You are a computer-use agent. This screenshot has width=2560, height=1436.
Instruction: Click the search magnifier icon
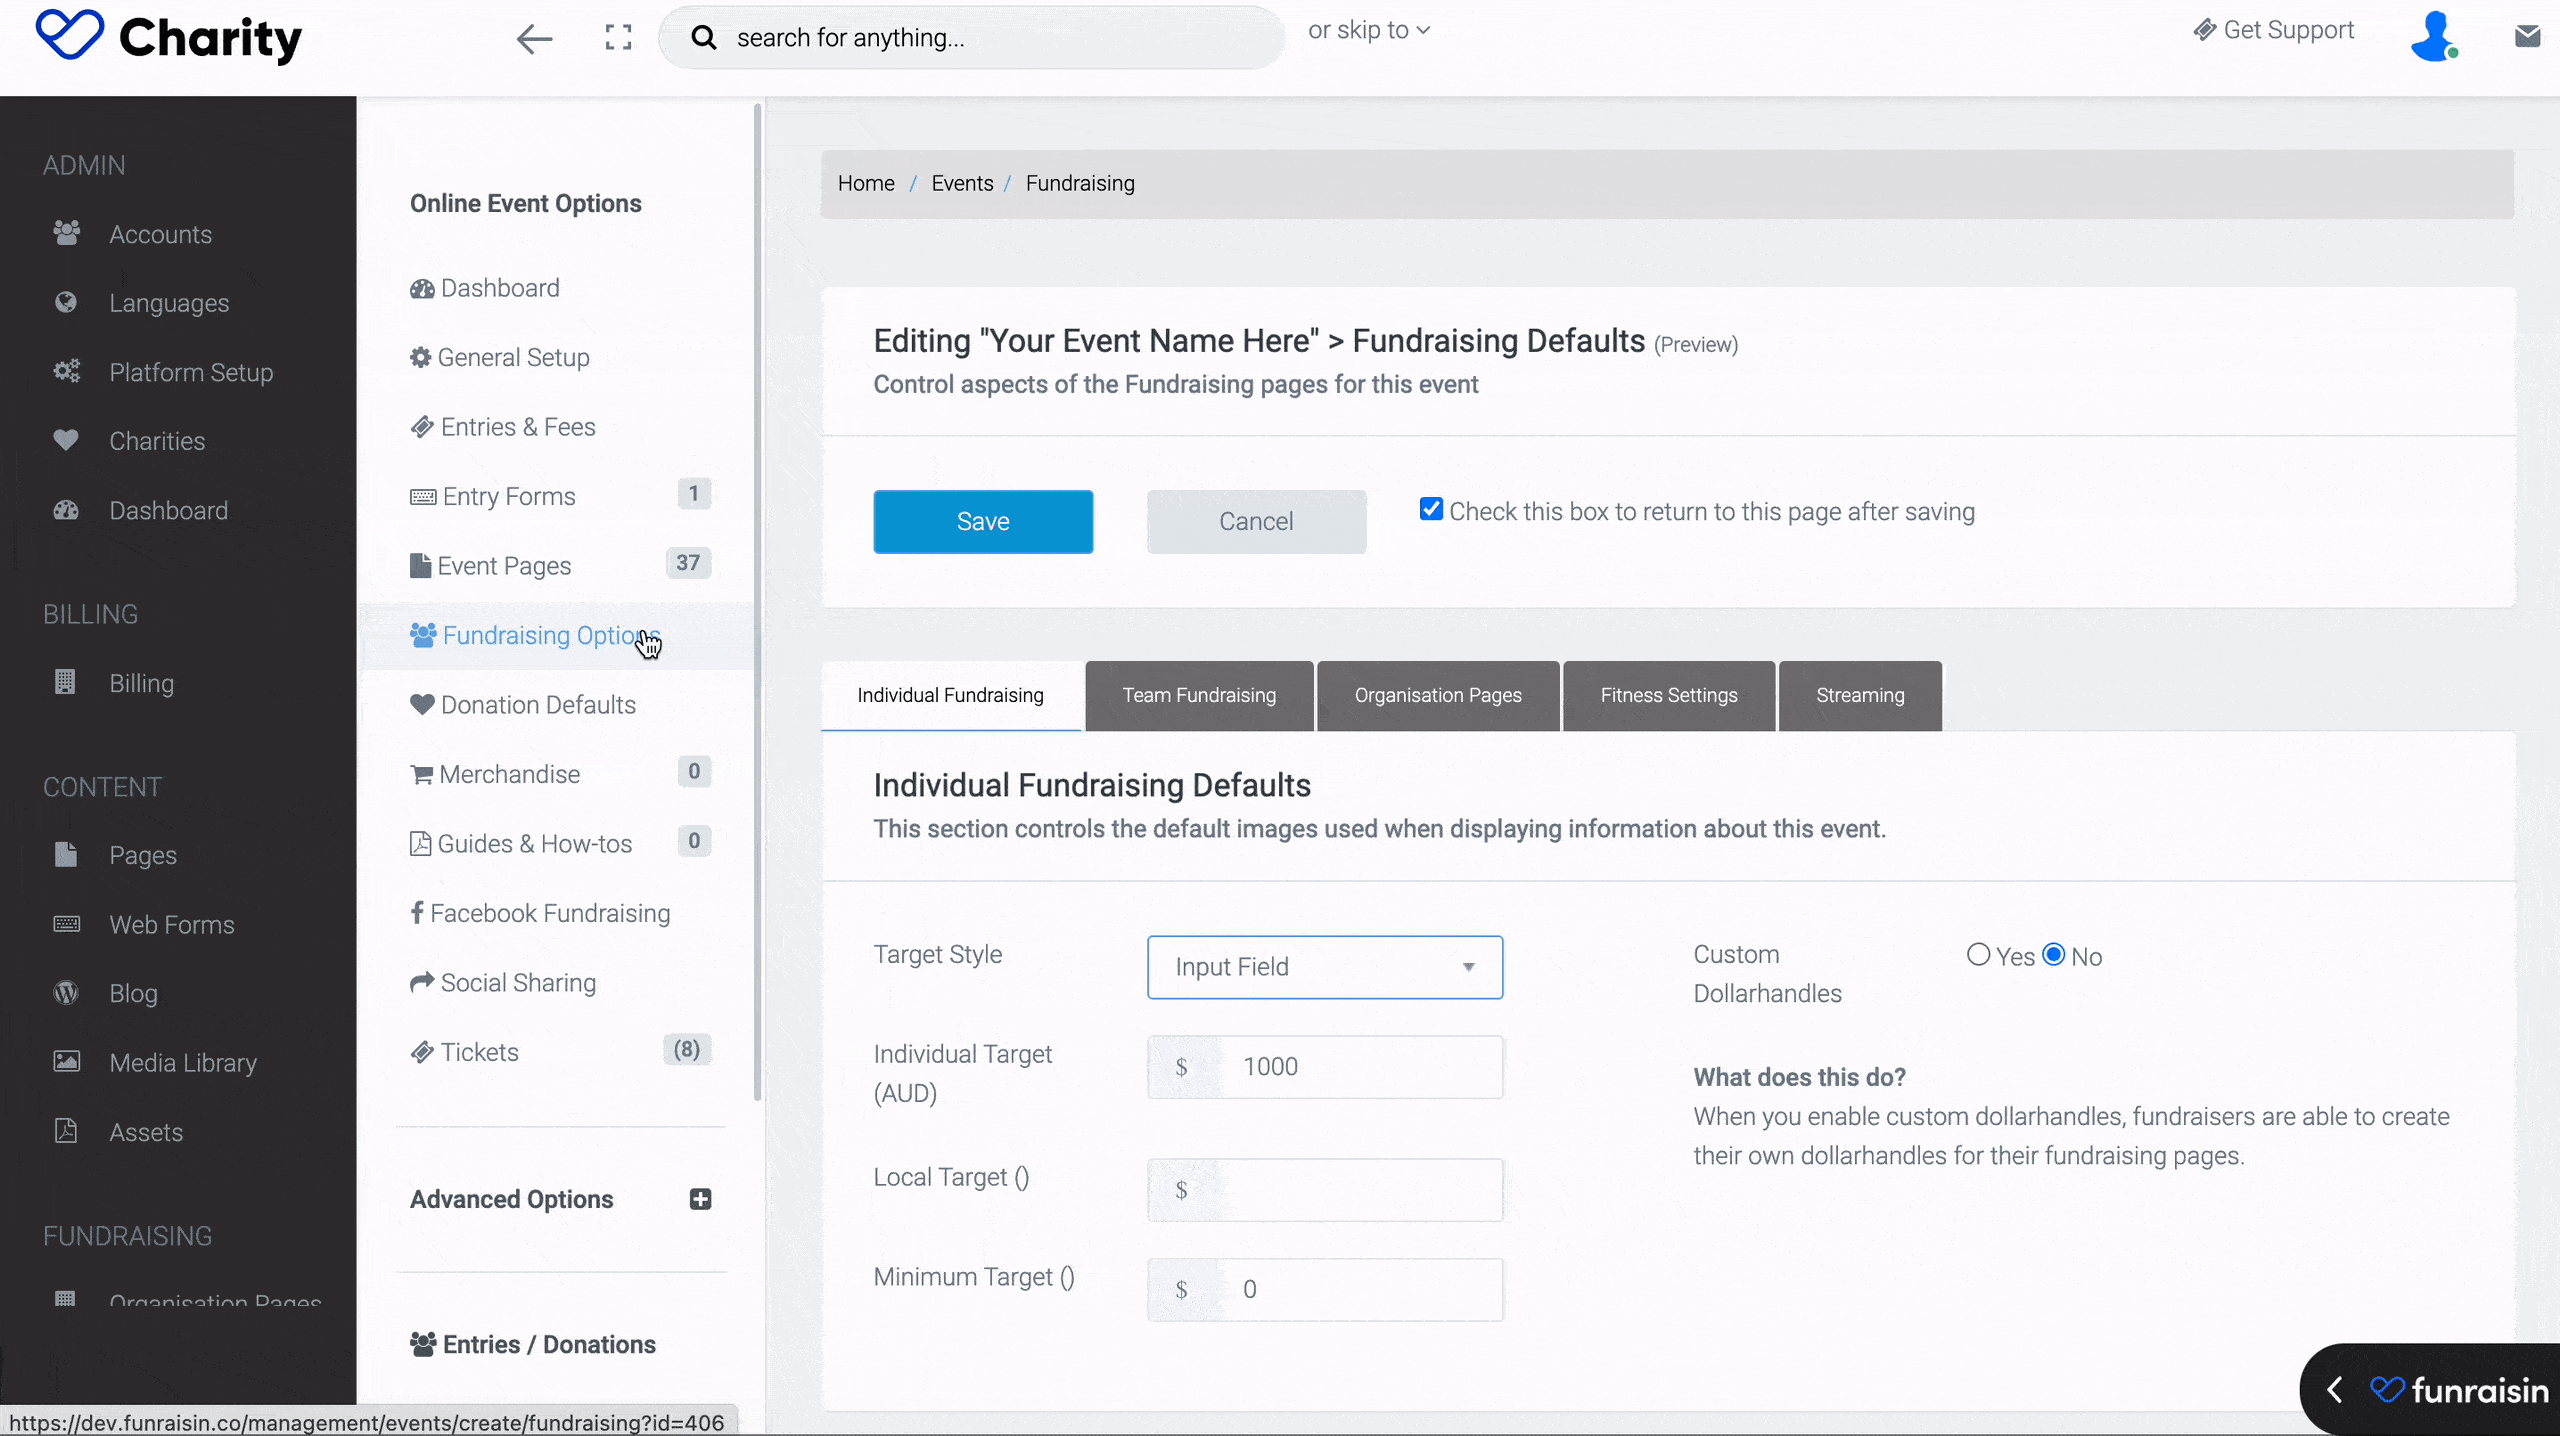pyautogui.click(x=704, y=38)
